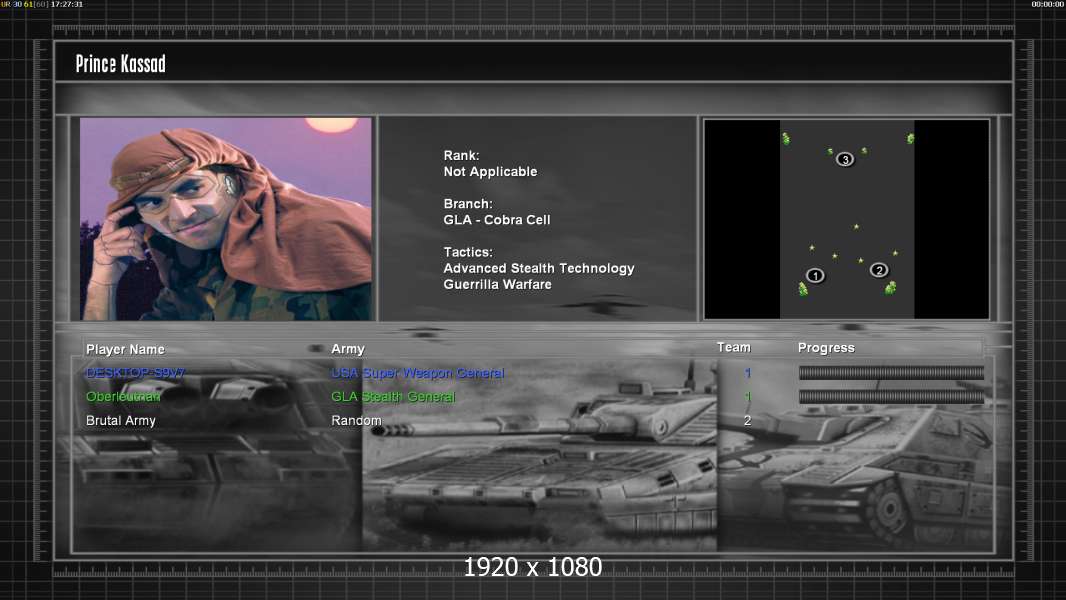Select player Oberleutnan

tap(123, 397)
